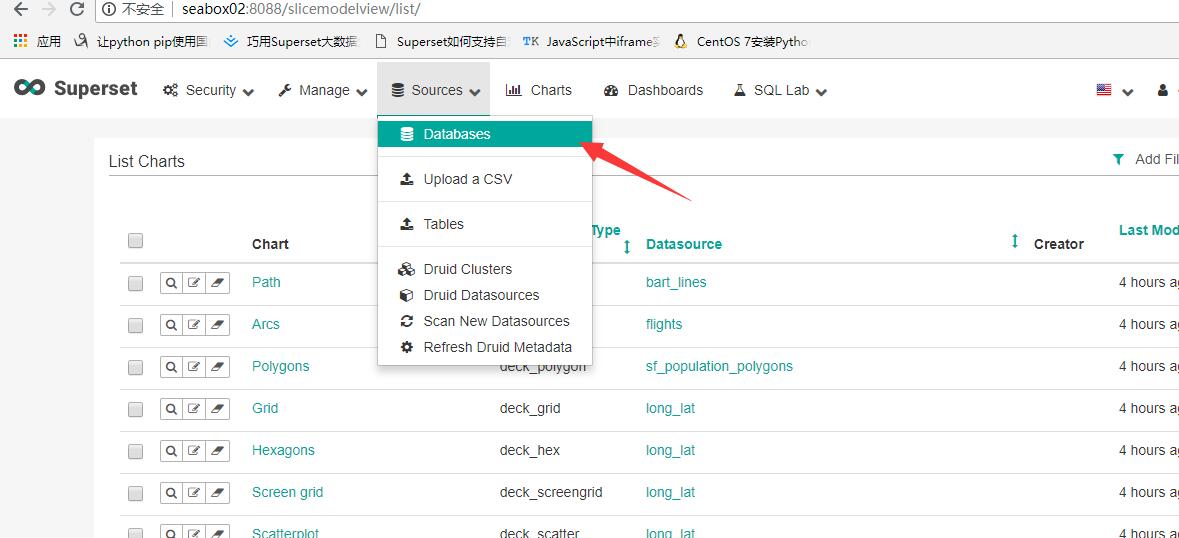Collapse the Sources dropdown menu
The height and width of the screenshot is (538, 1179).
[435, 90]
